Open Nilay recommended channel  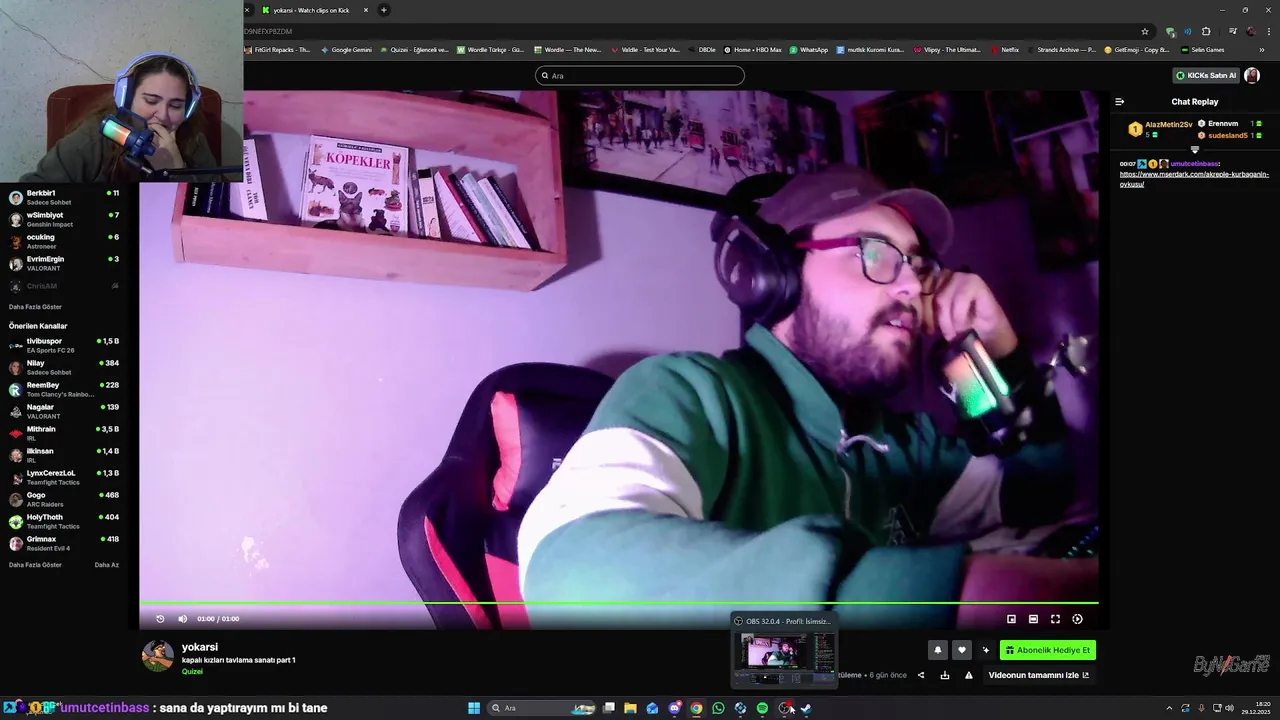[64, 367]
